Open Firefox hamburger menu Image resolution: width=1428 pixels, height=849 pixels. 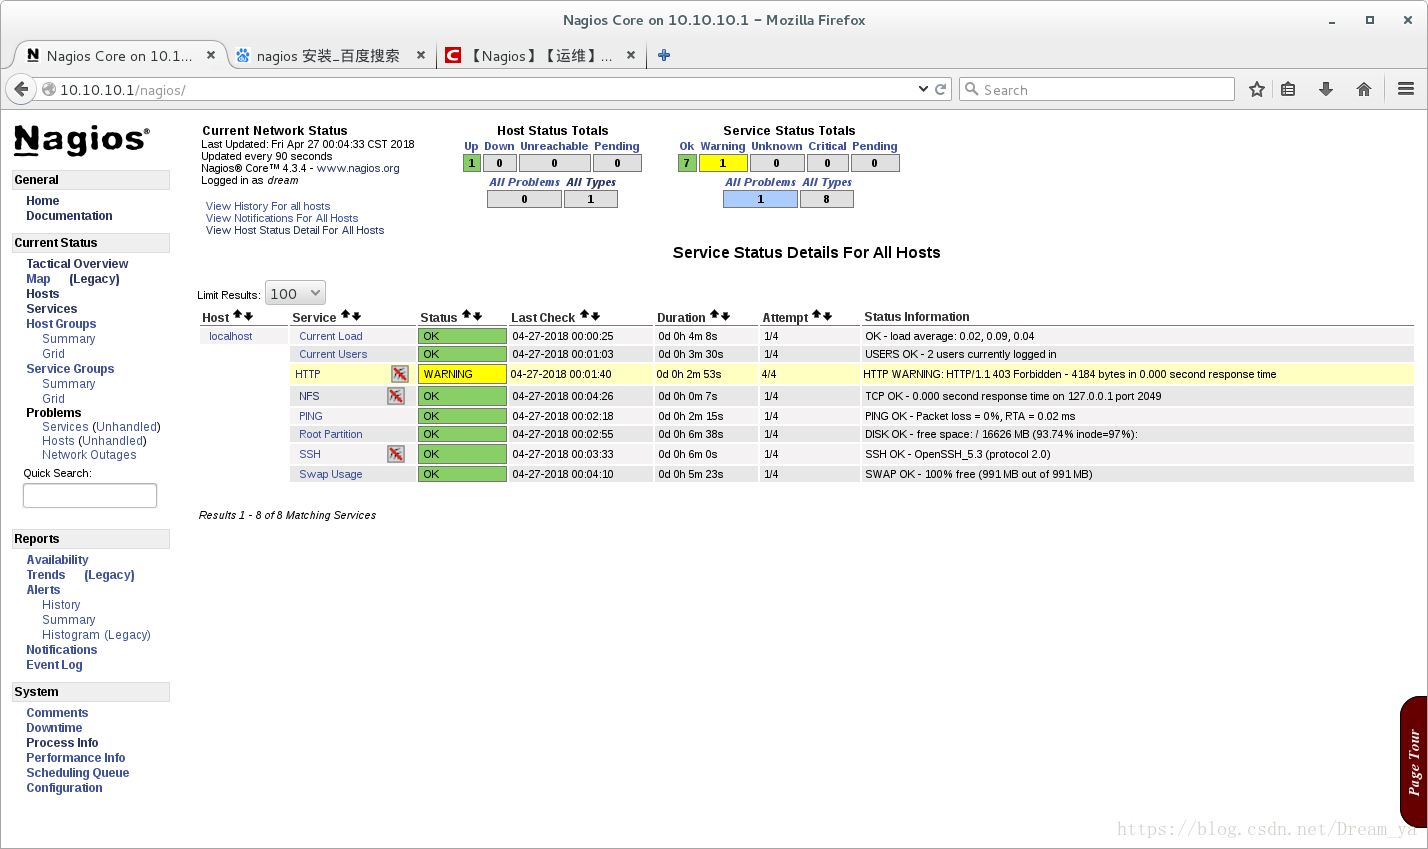(x=1405, y=89)
